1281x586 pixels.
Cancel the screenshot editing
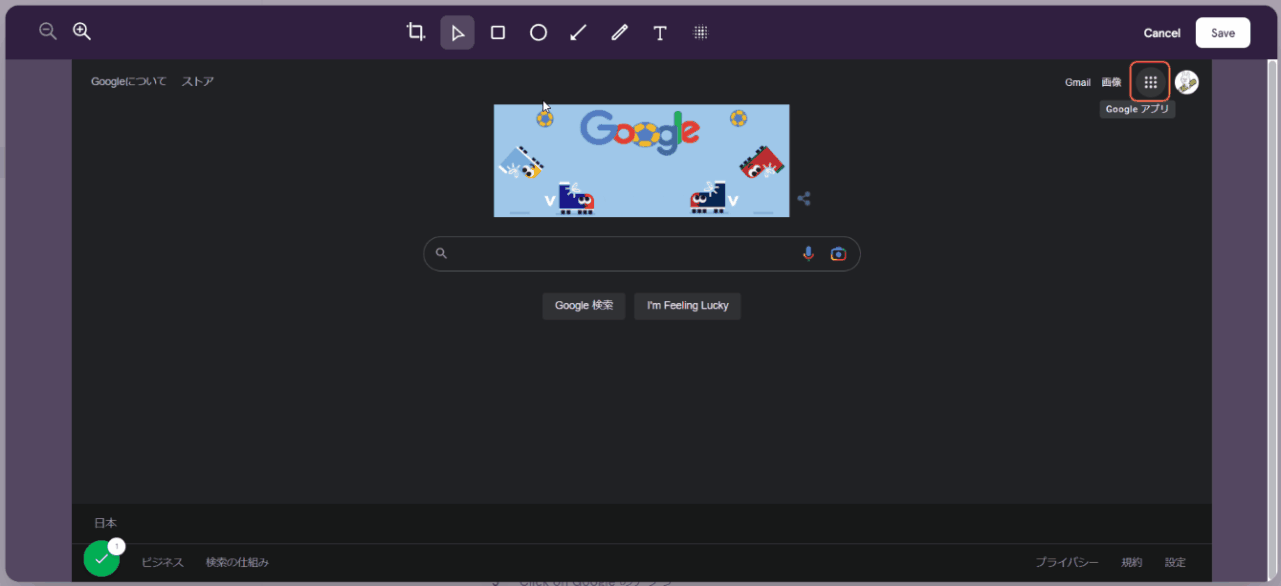1162,33
